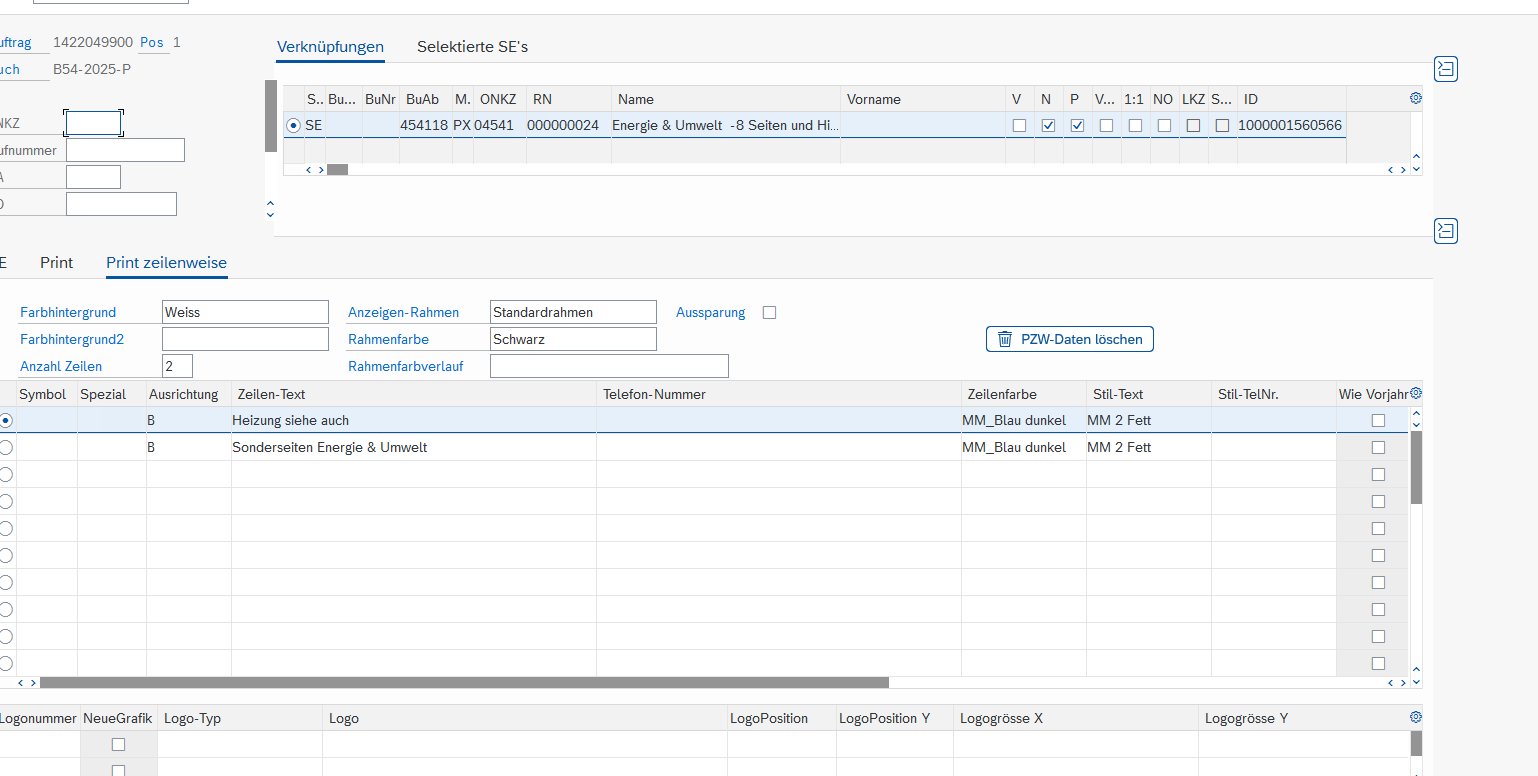Open the settings gear of the Logo table
This screenshot has height=776, width=1538.
pyautogui.click(x=1415, y=717)
